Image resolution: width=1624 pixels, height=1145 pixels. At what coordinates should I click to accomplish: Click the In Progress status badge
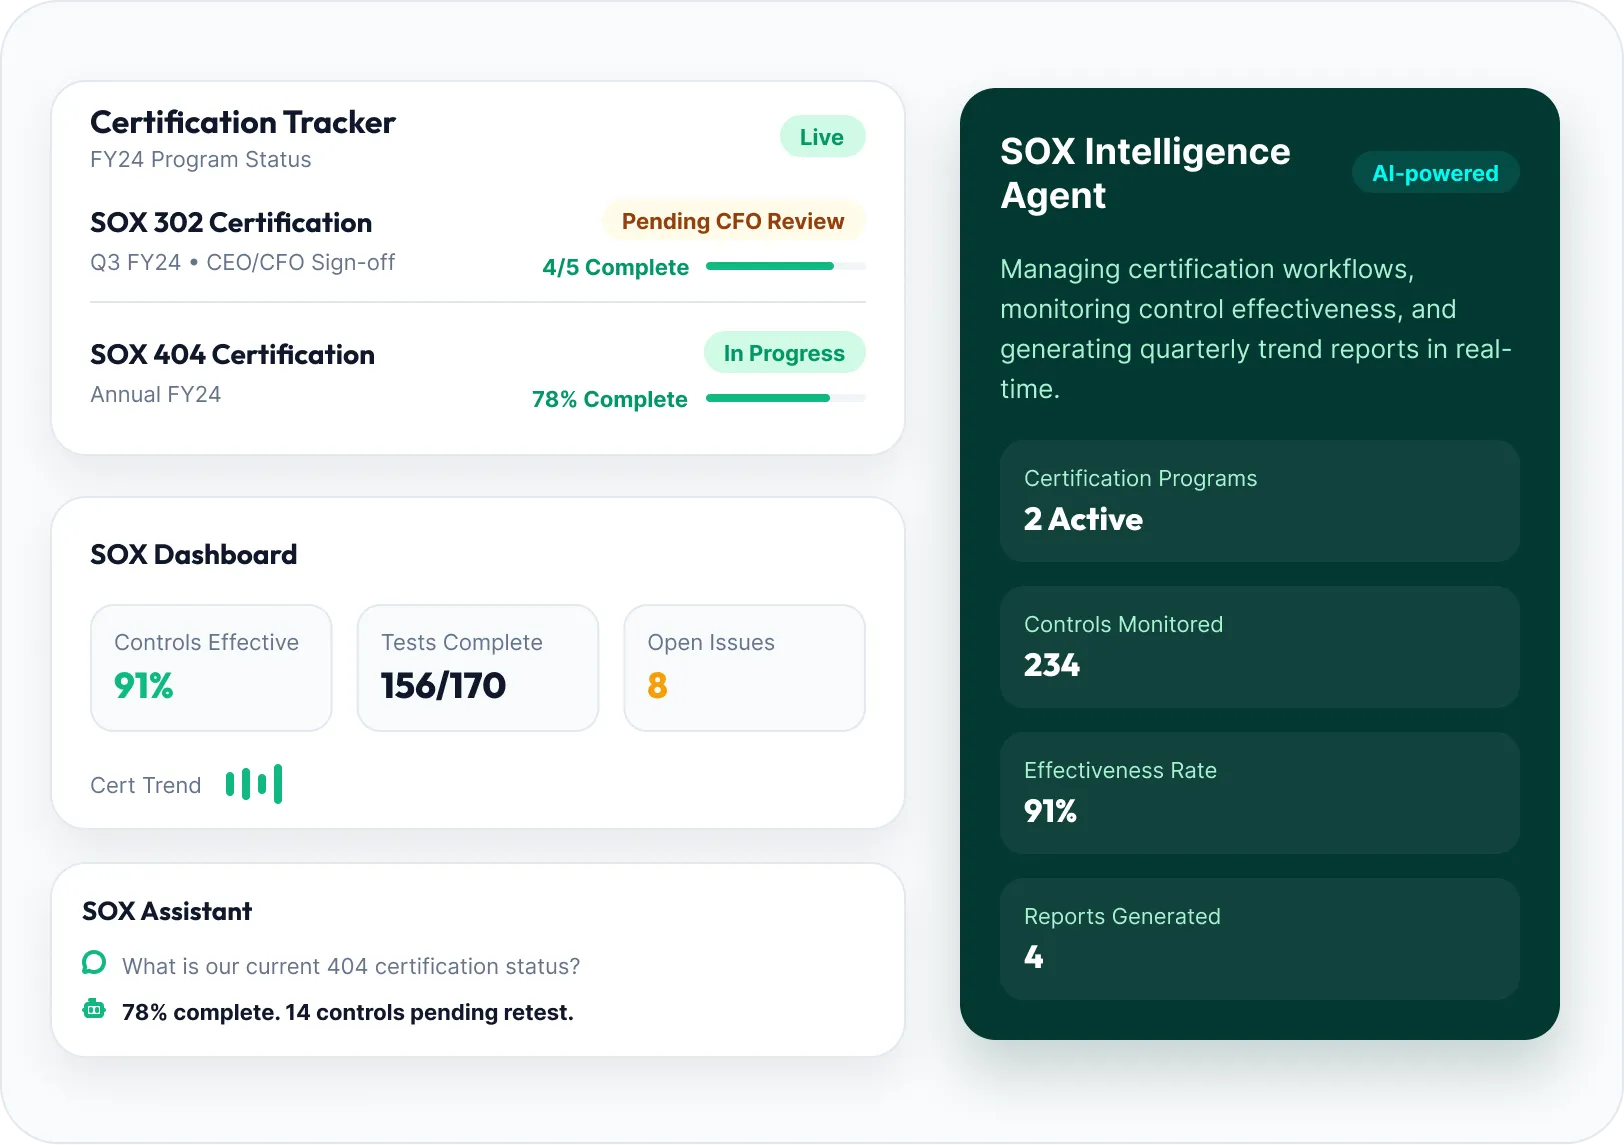click(784, 353)
